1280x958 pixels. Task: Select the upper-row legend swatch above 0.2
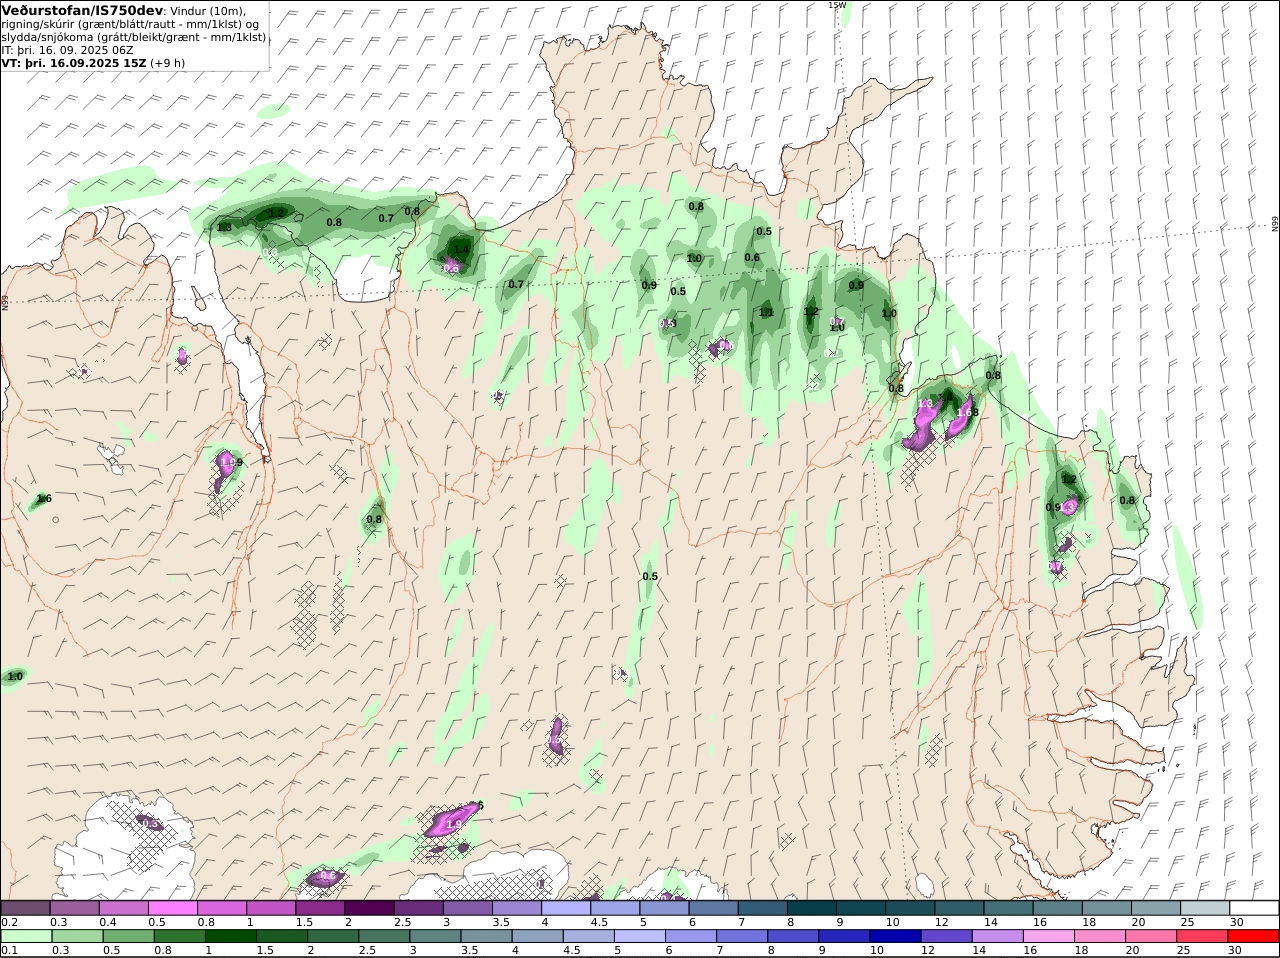(x=25, y=908)
